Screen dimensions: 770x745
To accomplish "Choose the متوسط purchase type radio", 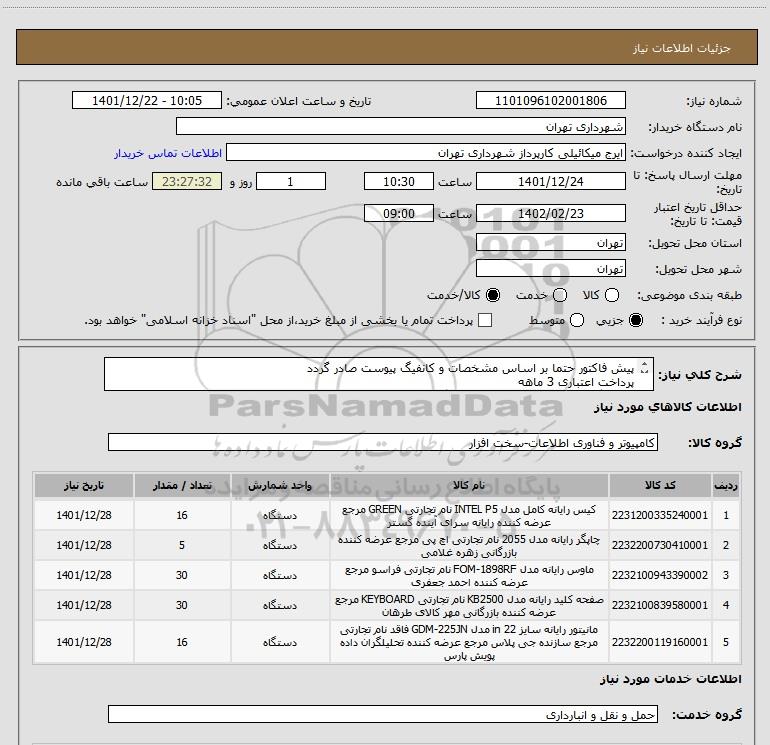I will pos(577,320).
